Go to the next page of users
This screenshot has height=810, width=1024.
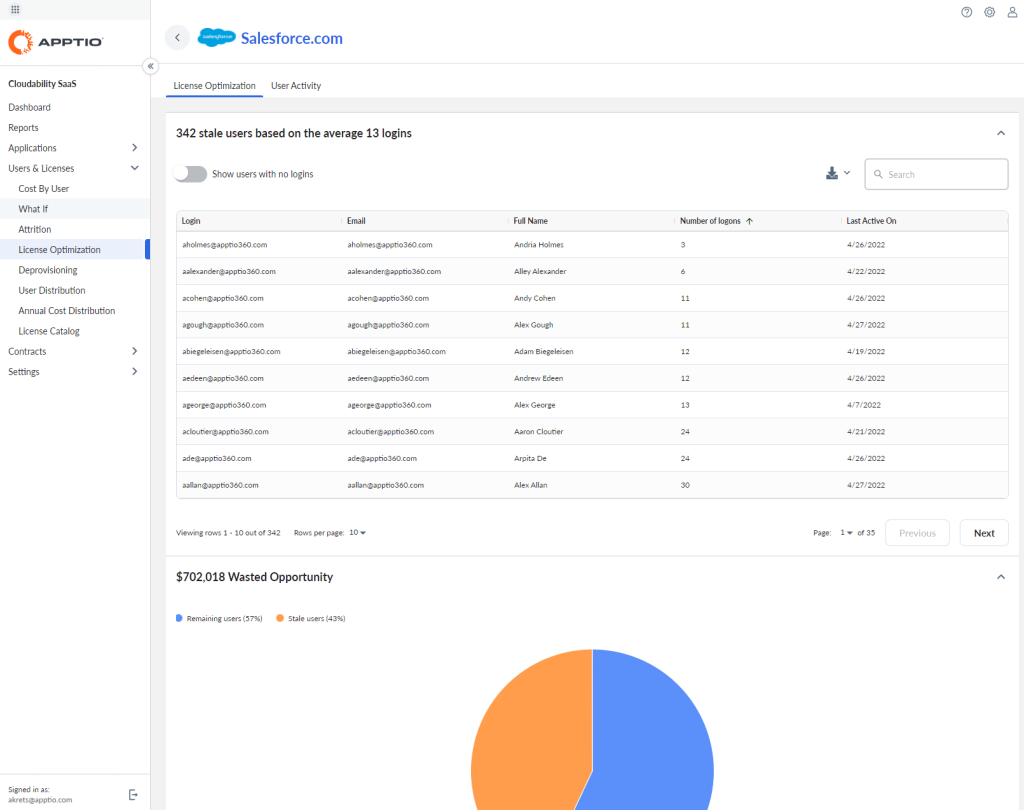[983, 532]
